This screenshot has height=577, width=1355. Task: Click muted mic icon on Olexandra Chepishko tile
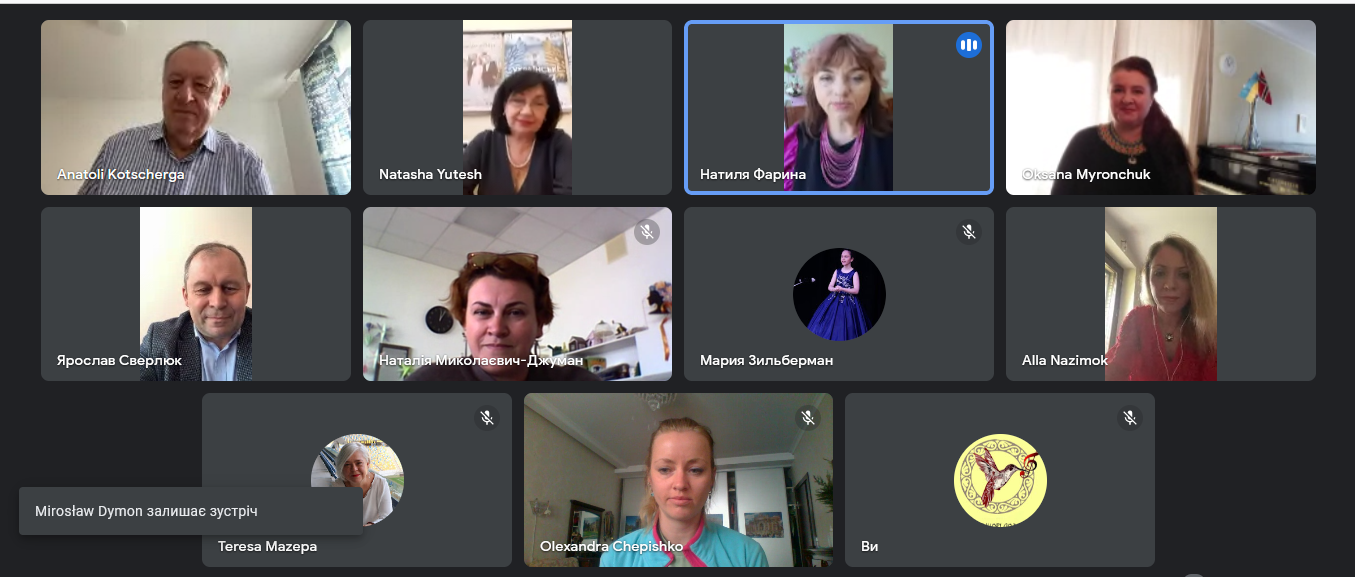[x=808, y=418]
